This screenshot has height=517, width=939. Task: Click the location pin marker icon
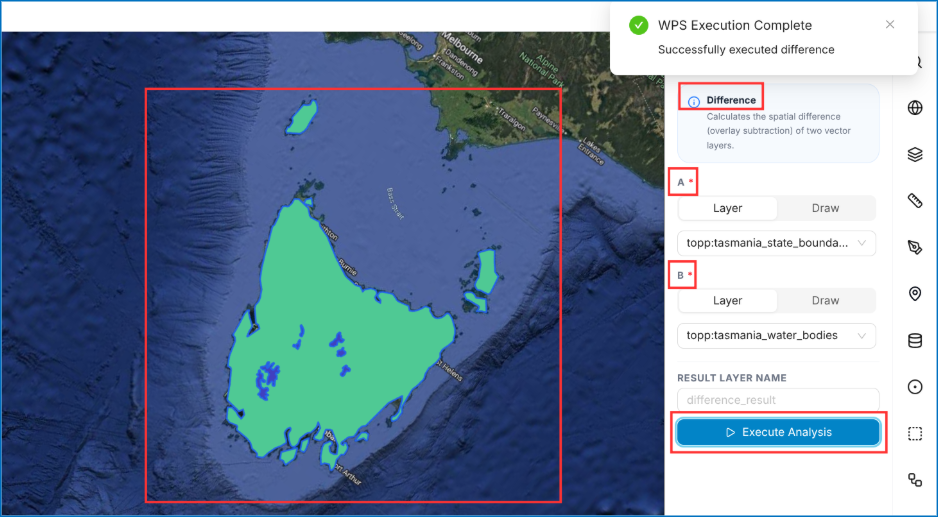[x=914, y=294]
